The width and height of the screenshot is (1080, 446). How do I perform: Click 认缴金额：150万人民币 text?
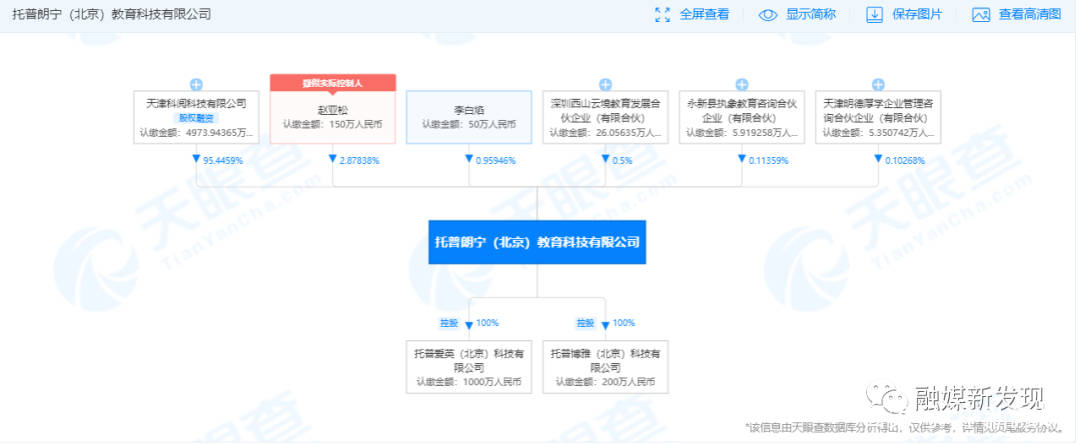tap(333, 125)
